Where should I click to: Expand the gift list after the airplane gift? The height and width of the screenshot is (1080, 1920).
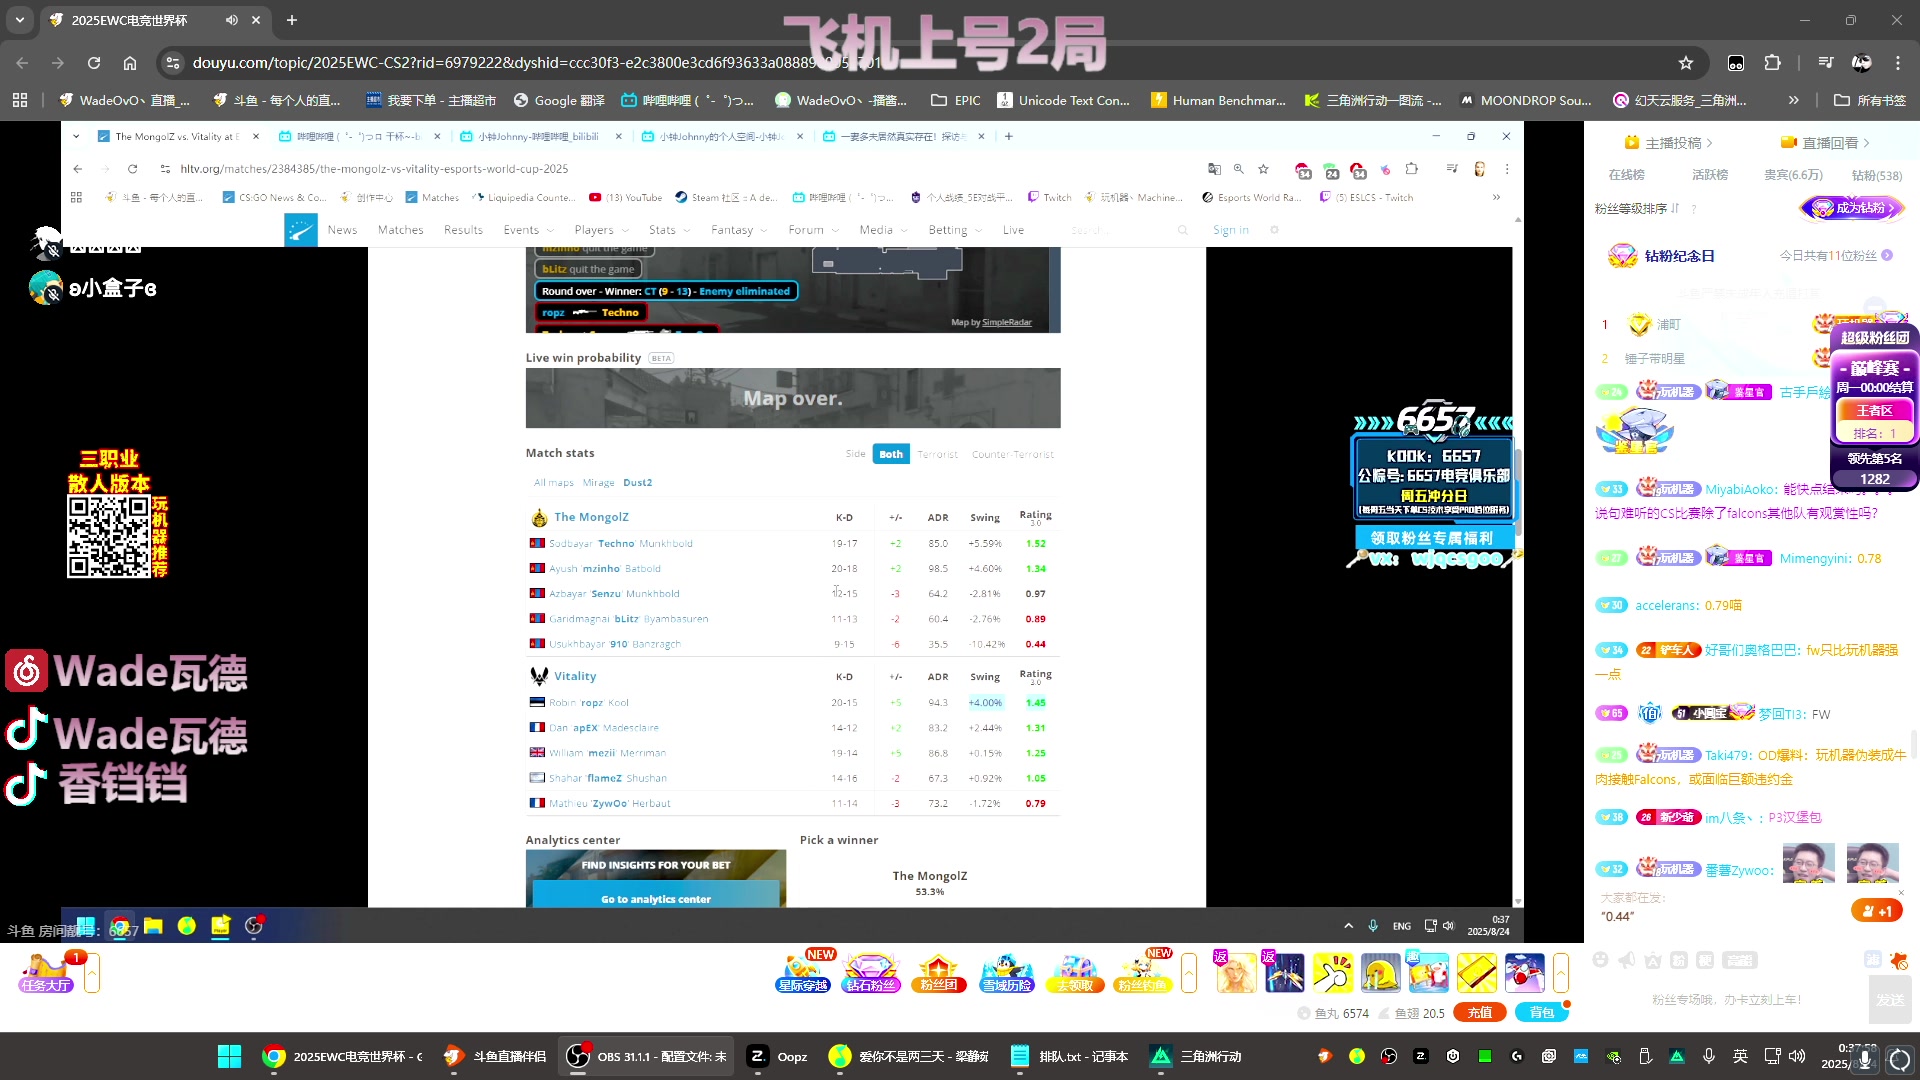pos(1561,973)
